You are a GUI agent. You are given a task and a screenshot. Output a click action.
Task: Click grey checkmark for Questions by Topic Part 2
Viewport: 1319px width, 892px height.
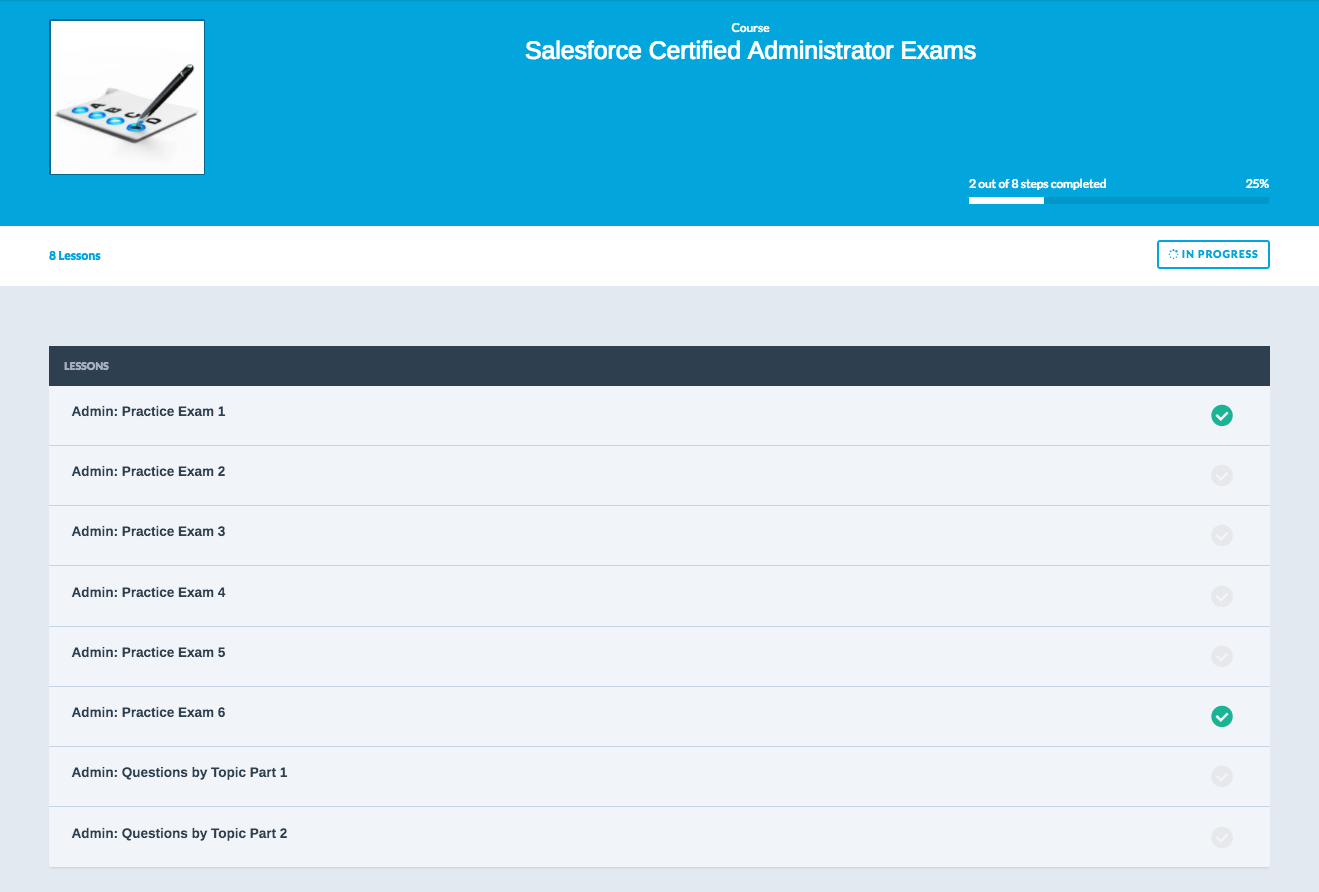click(x=1221, y=837)
